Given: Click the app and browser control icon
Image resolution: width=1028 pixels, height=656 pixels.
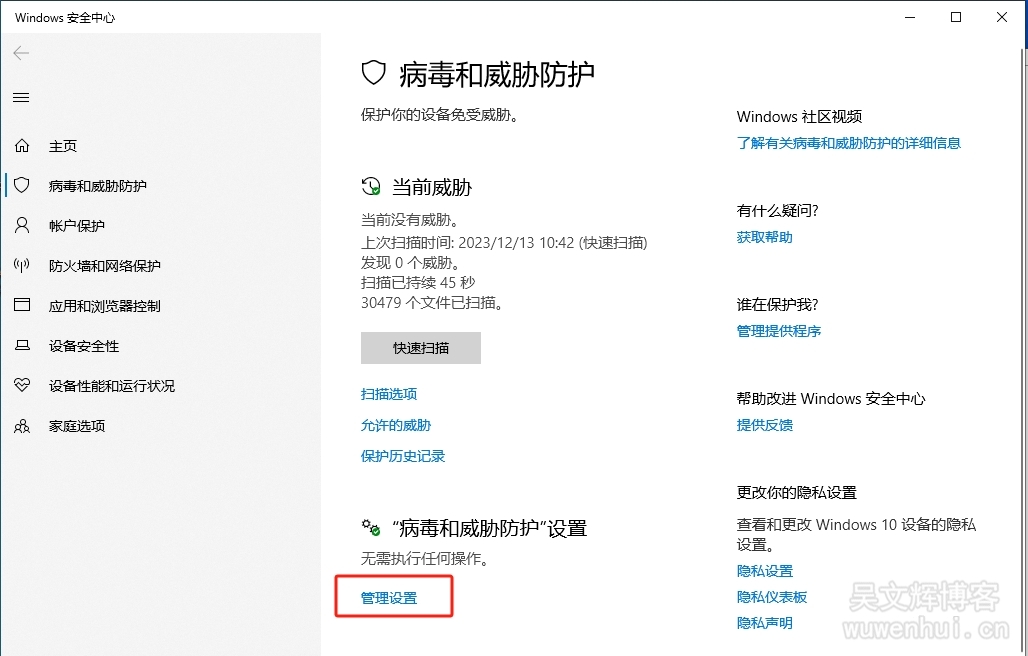Looking at the screenshot, I should pos(22,306).
